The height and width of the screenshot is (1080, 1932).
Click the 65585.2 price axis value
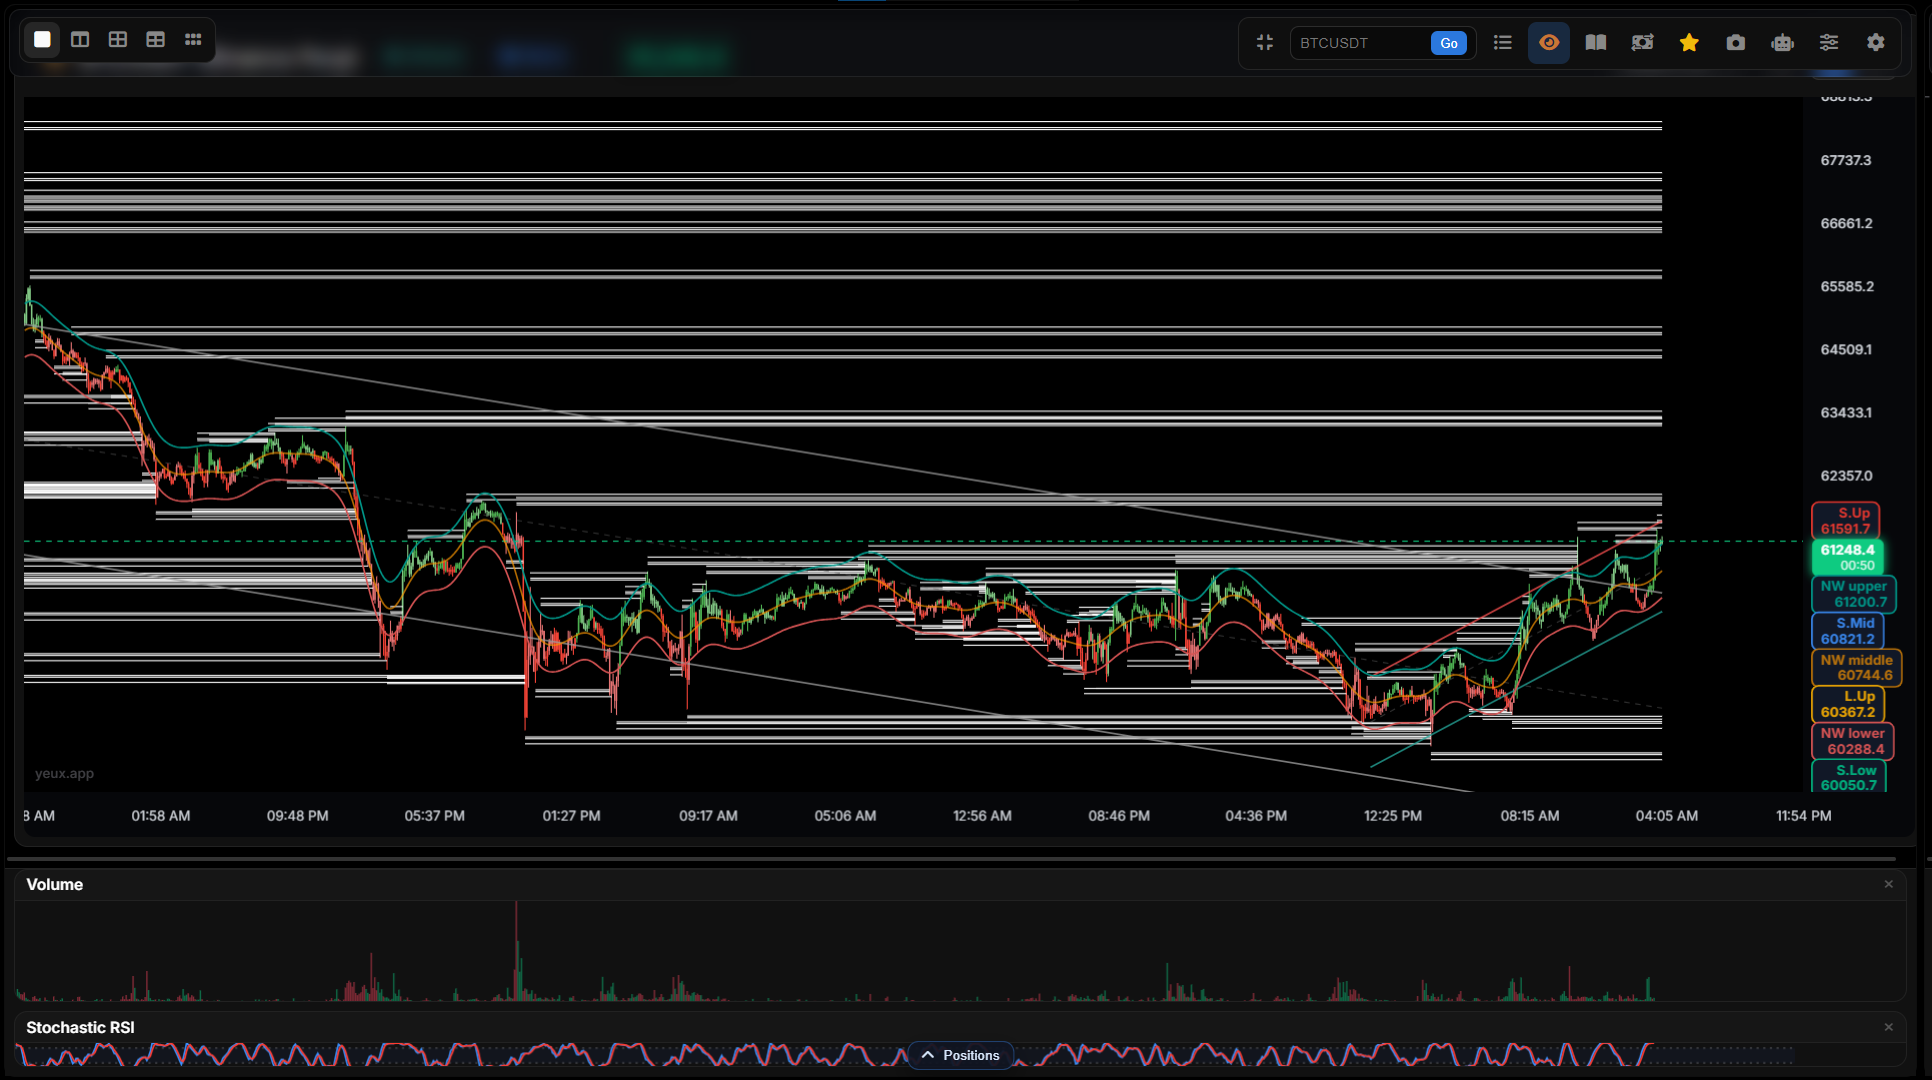[x=1847, y=286]
